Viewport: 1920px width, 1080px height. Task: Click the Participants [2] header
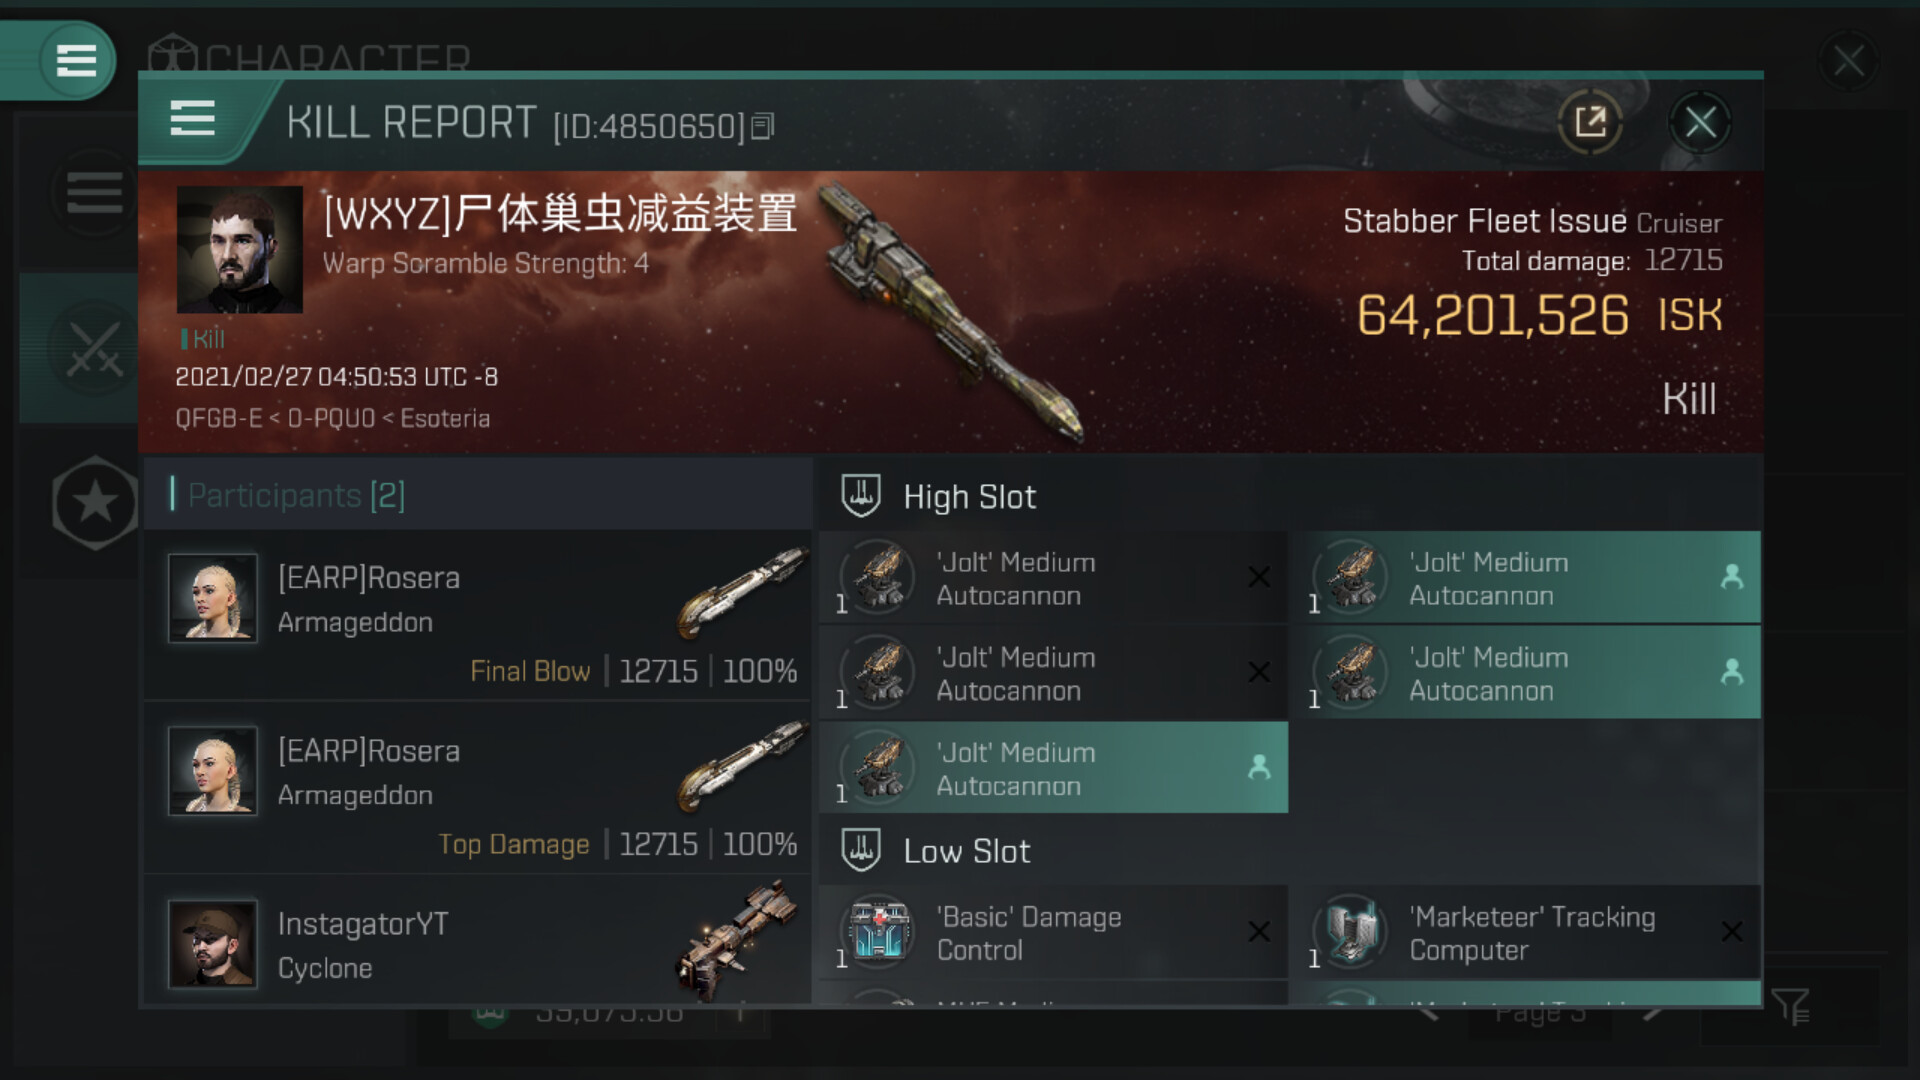point(296,495)
